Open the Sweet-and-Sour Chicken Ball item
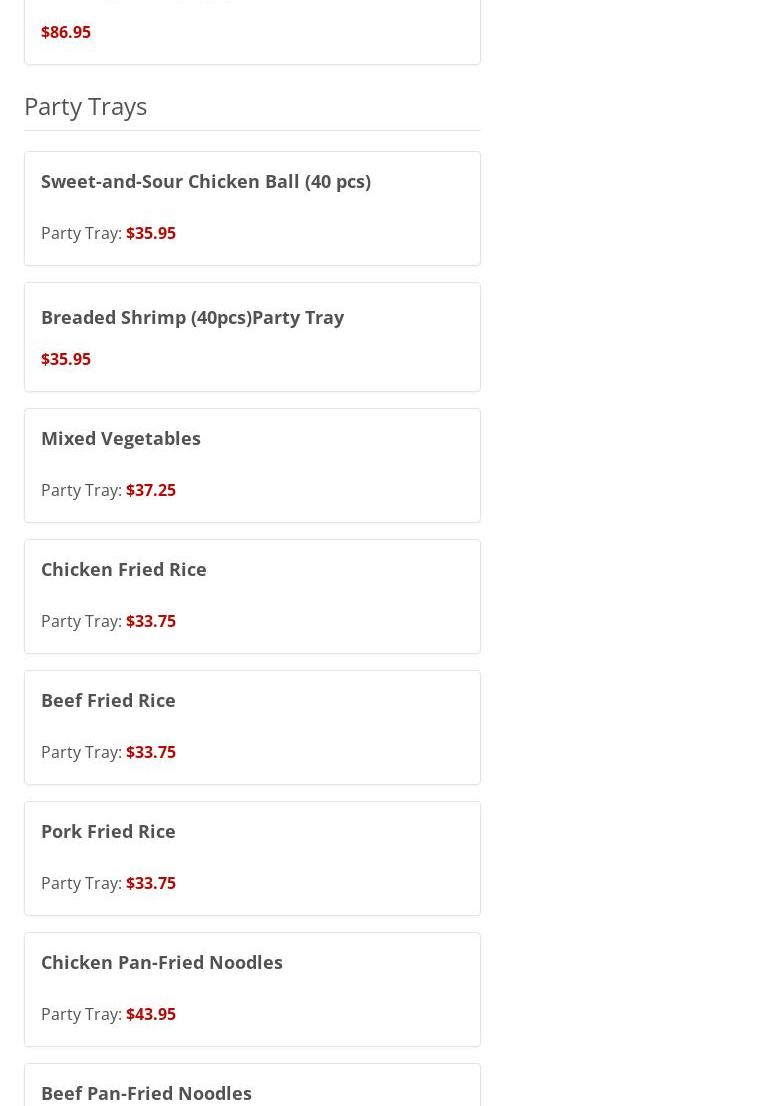Screen dimensions: 770x1106 [205, 181]
